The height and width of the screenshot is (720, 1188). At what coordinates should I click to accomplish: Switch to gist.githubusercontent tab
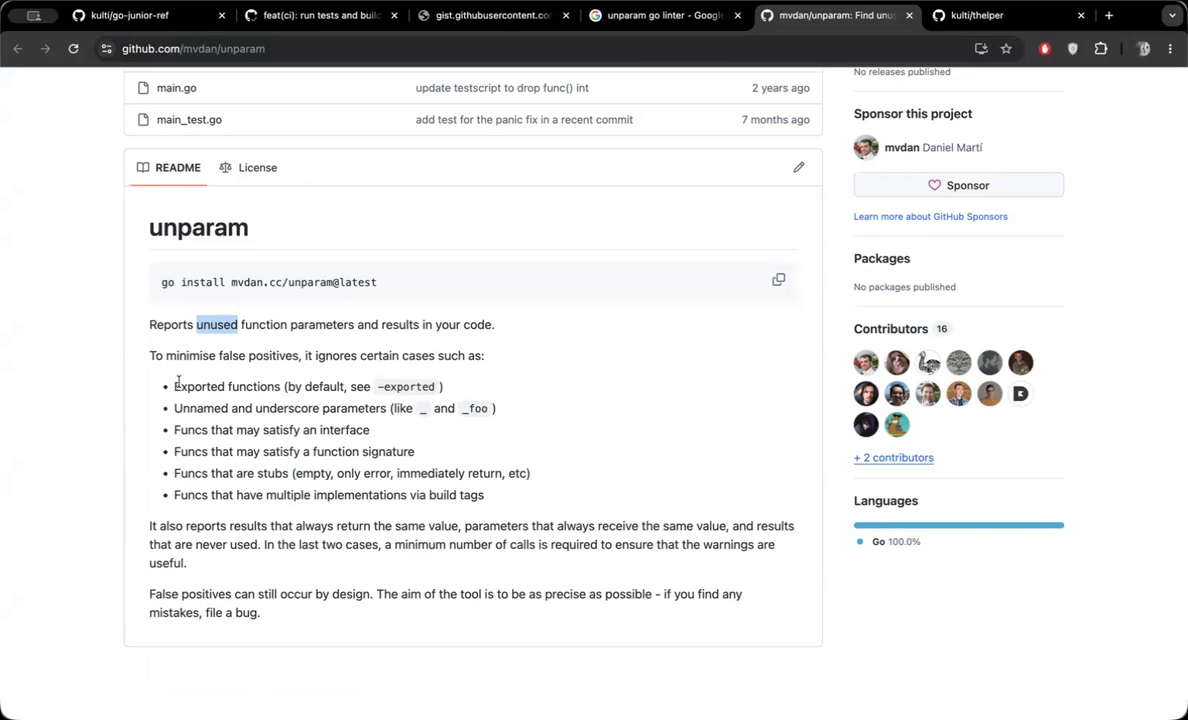point(493,15)
